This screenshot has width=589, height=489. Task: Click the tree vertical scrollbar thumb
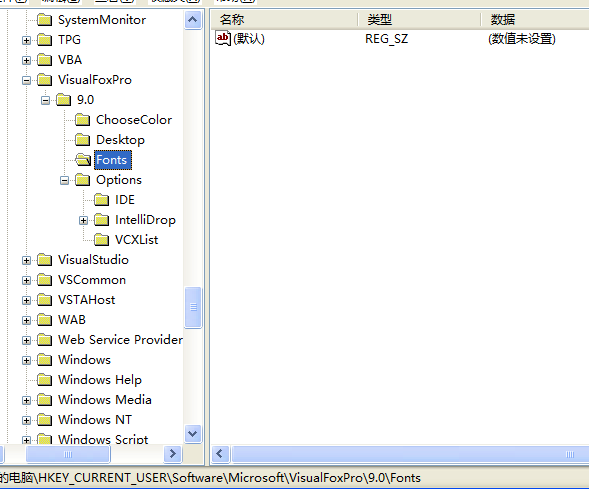coord(193,307)
